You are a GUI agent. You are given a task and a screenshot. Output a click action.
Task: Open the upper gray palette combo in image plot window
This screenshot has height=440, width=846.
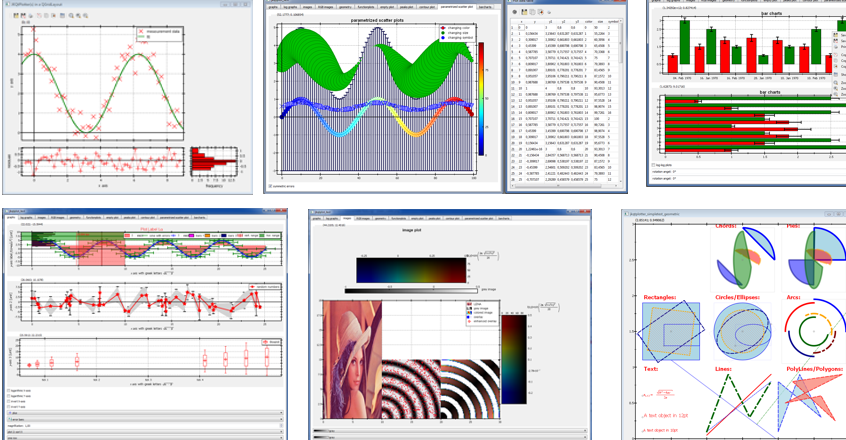tap(450, 431)
